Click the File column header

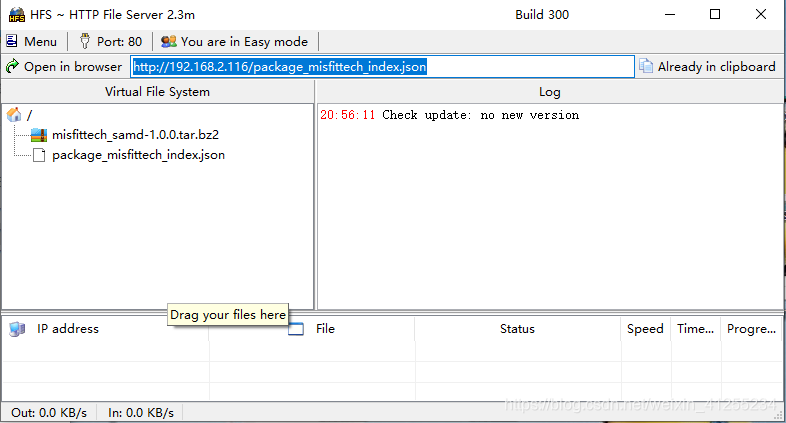click(325, 329)
